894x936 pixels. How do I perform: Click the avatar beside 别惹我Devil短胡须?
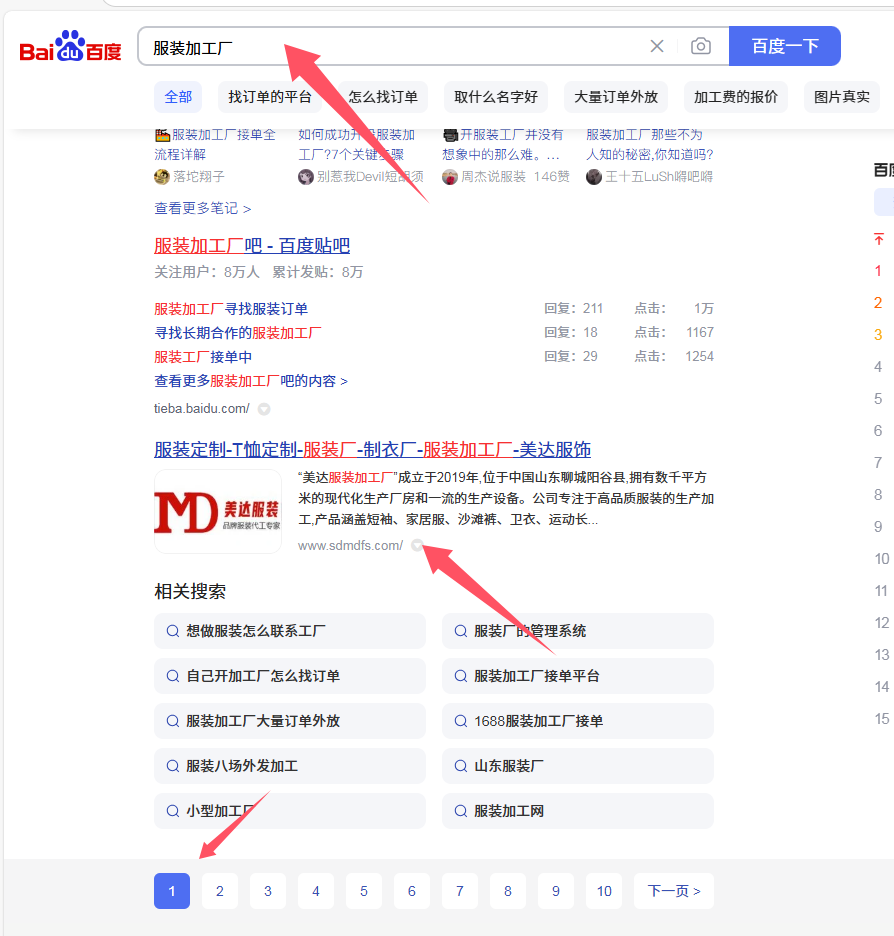coord(306,177)
